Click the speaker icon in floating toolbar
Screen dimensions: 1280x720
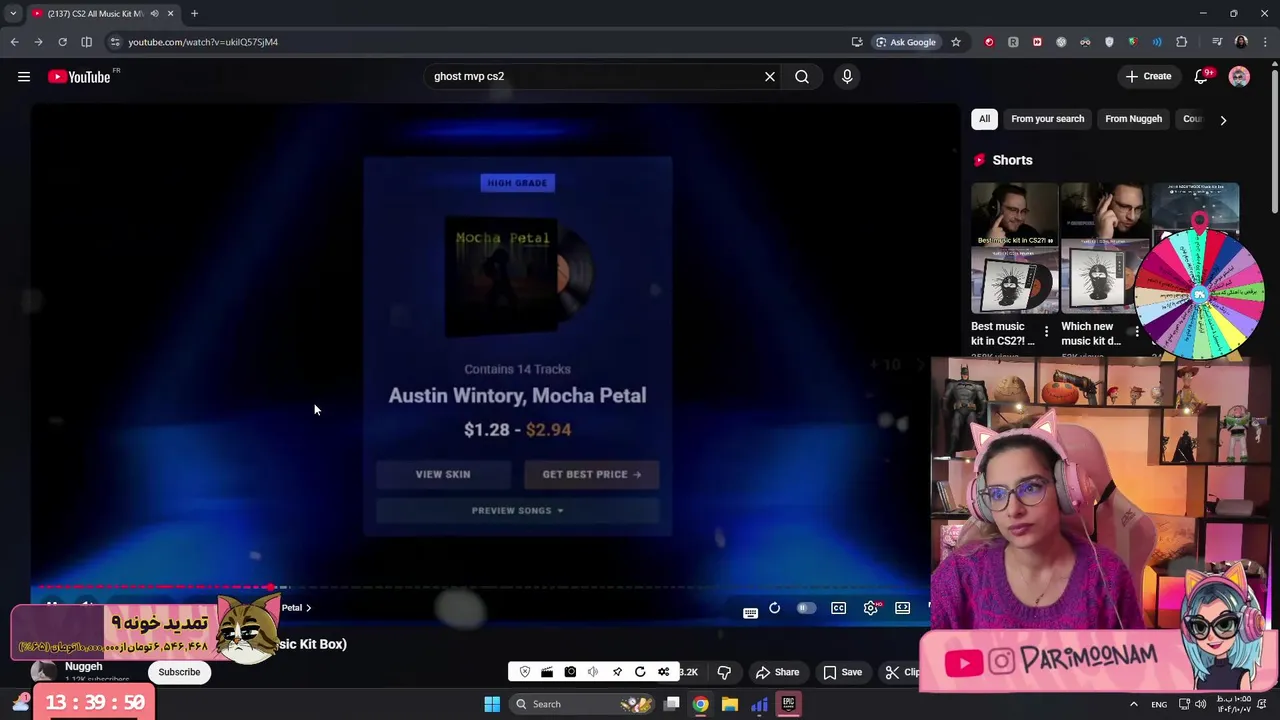593,672
